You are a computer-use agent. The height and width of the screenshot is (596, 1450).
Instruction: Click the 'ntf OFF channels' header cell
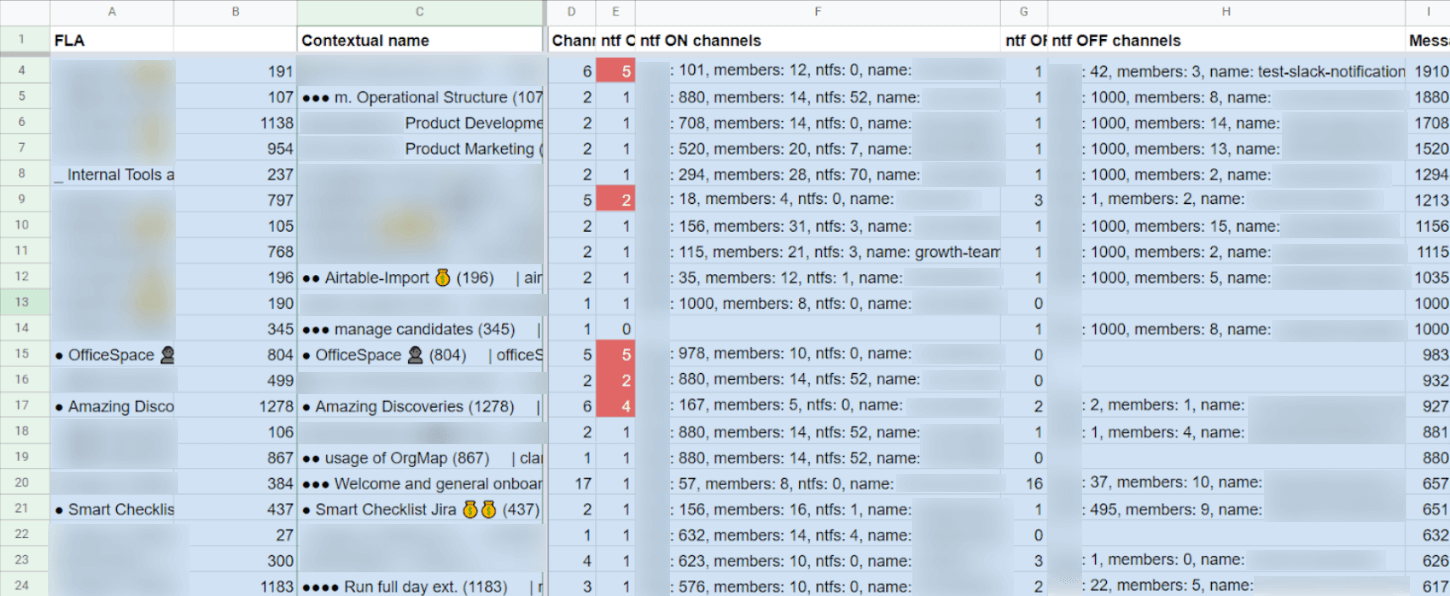tap(1226, 40)
